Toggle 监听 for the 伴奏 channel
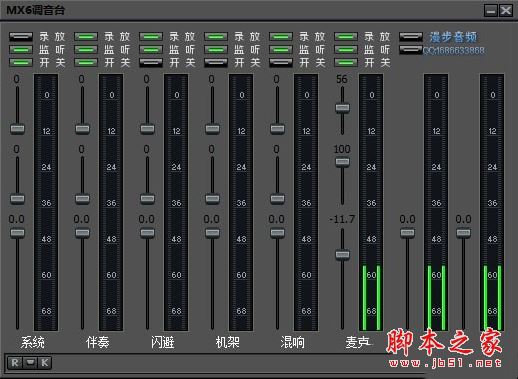The width and height of the screenshot is (518, 379). [x=86, y=50]
